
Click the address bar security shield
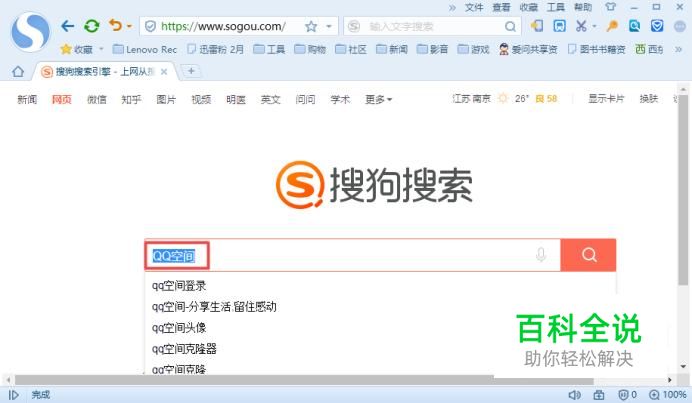tap(150, 26)
